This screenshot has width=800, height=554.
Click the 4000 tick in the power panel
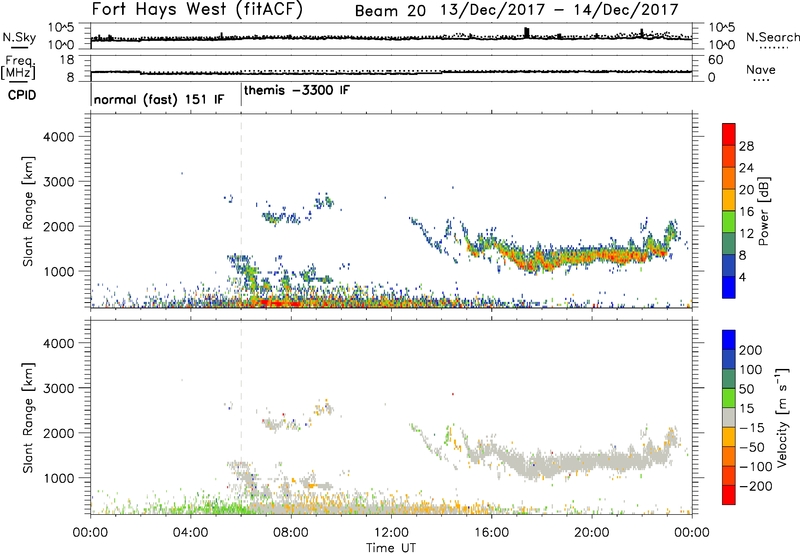coord(58,137)
